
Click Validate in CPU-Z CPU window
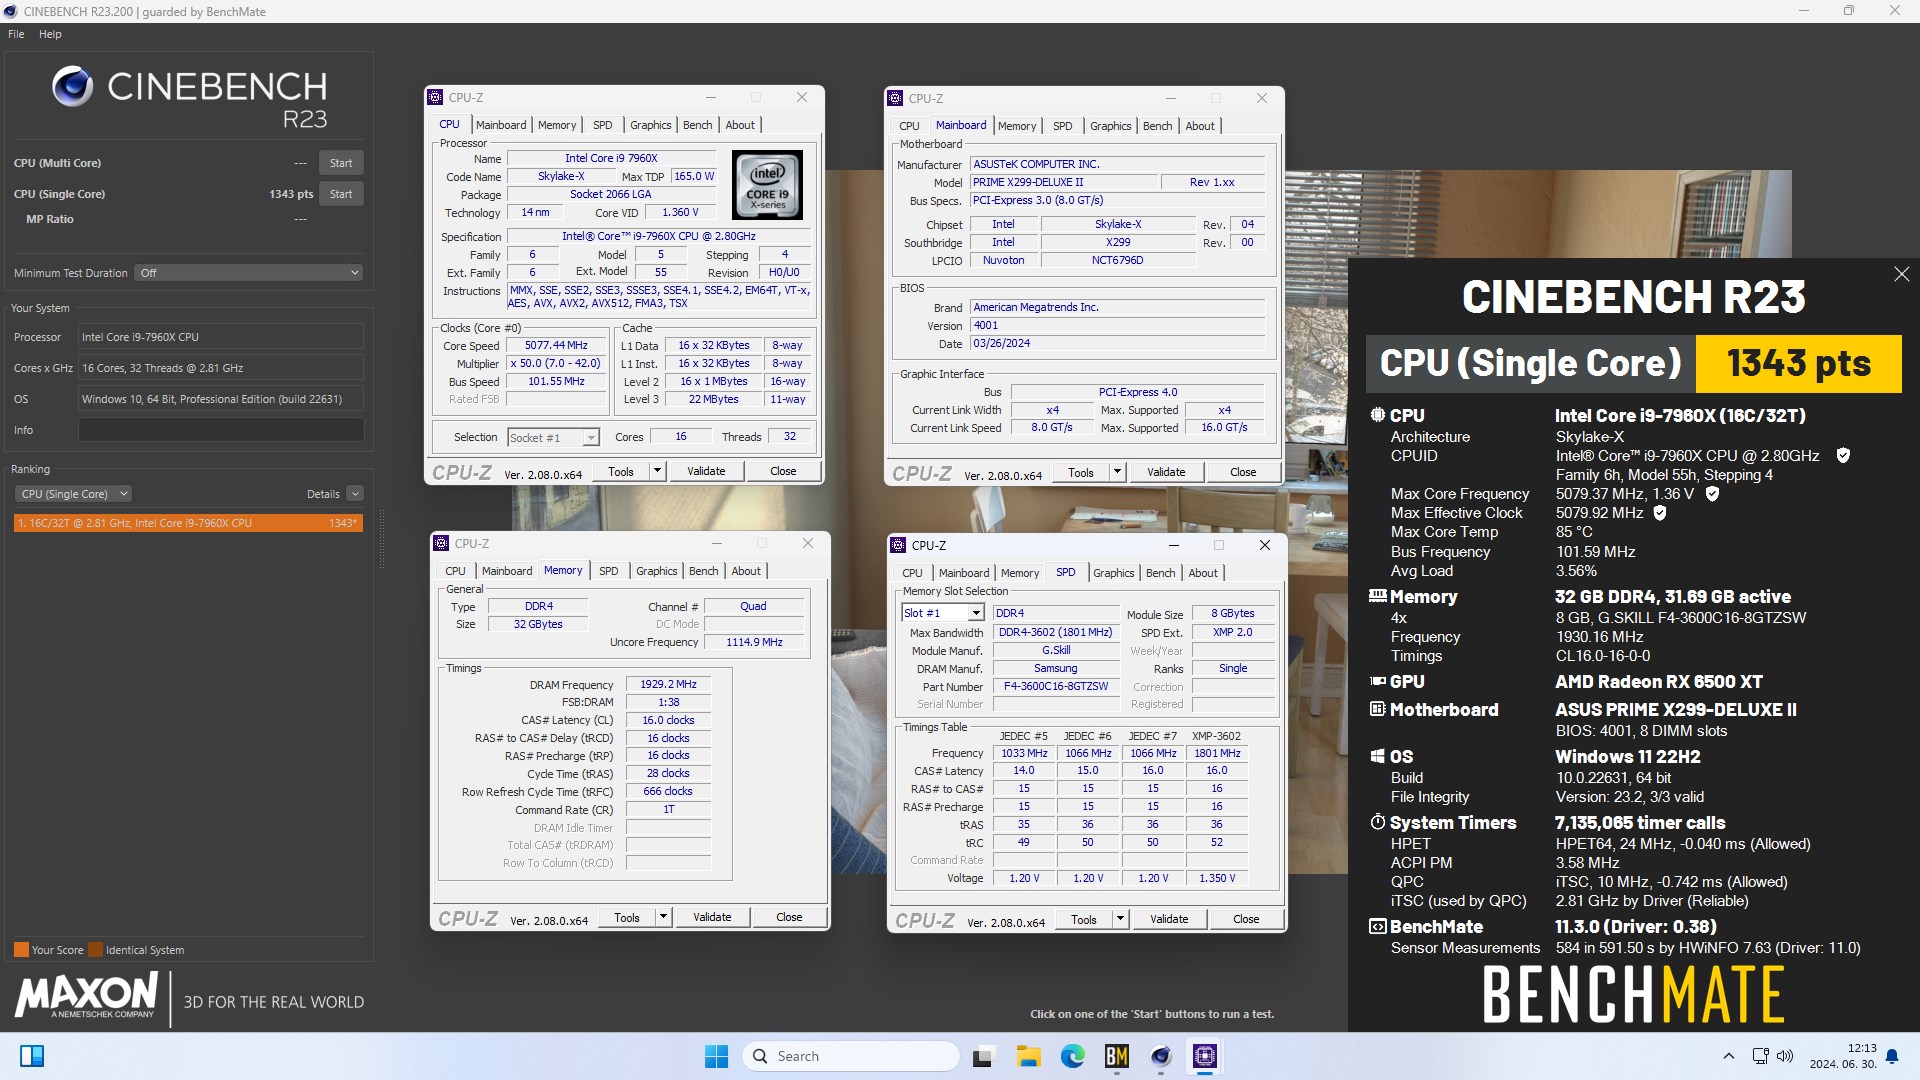tap(706, 471)
